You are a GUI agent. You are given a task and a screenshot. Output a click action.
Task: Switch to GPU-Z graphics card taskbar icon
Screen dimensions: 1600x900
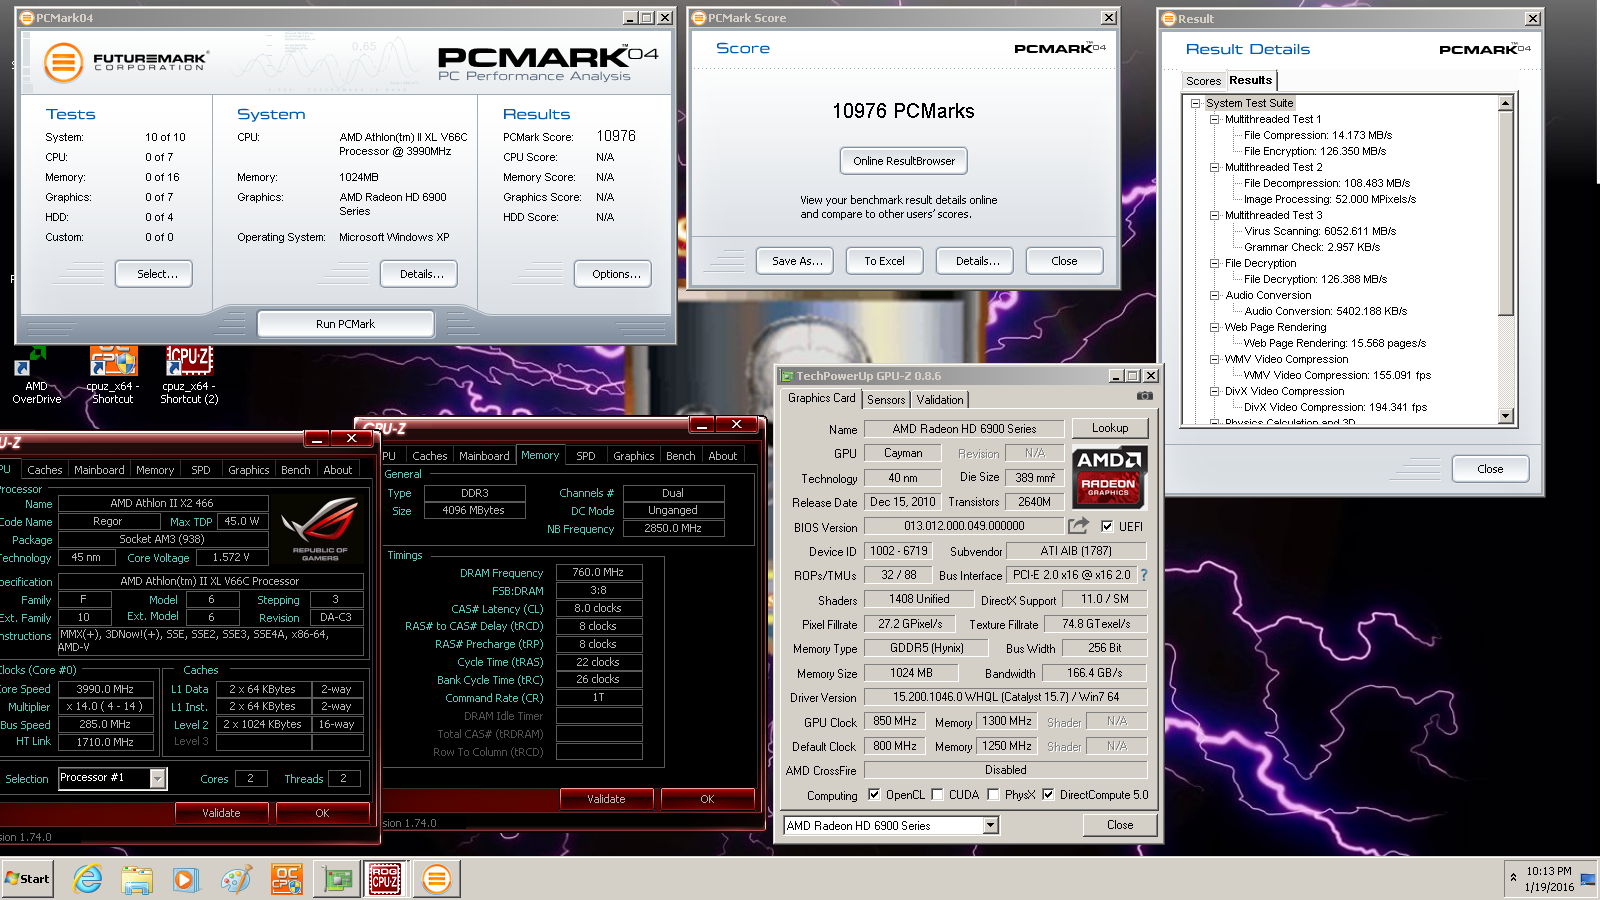click(x=338, y=879)
